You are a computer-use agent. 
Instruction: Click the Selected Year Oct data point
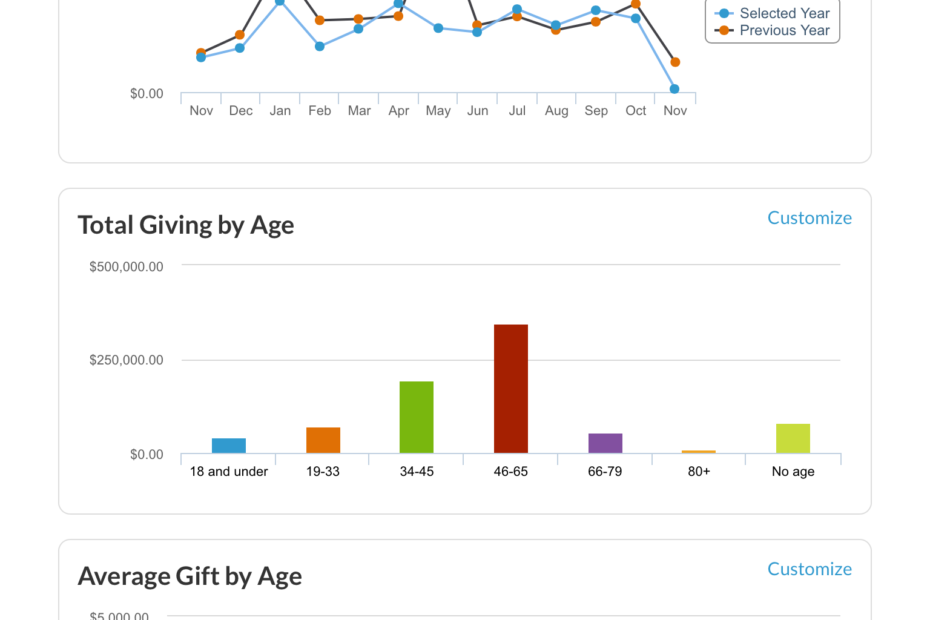pos(635,18)
